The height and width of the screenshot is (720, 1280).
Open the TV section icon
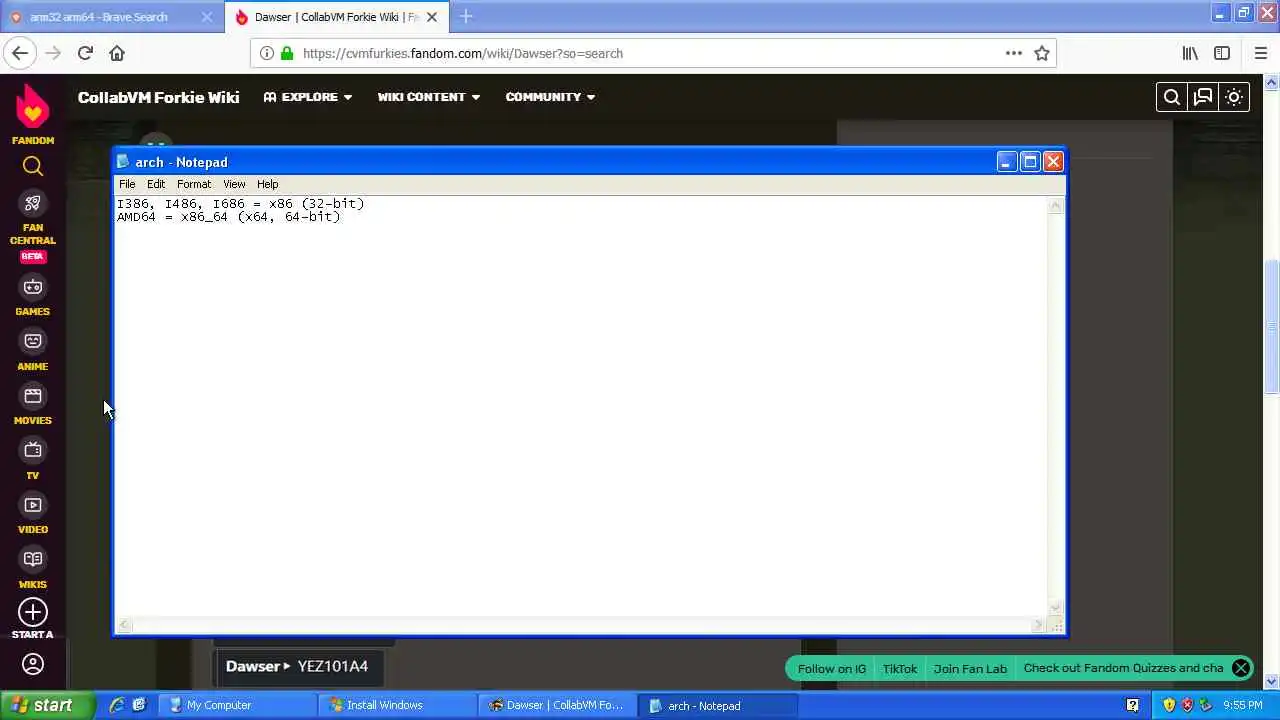[x=33, y=451]
